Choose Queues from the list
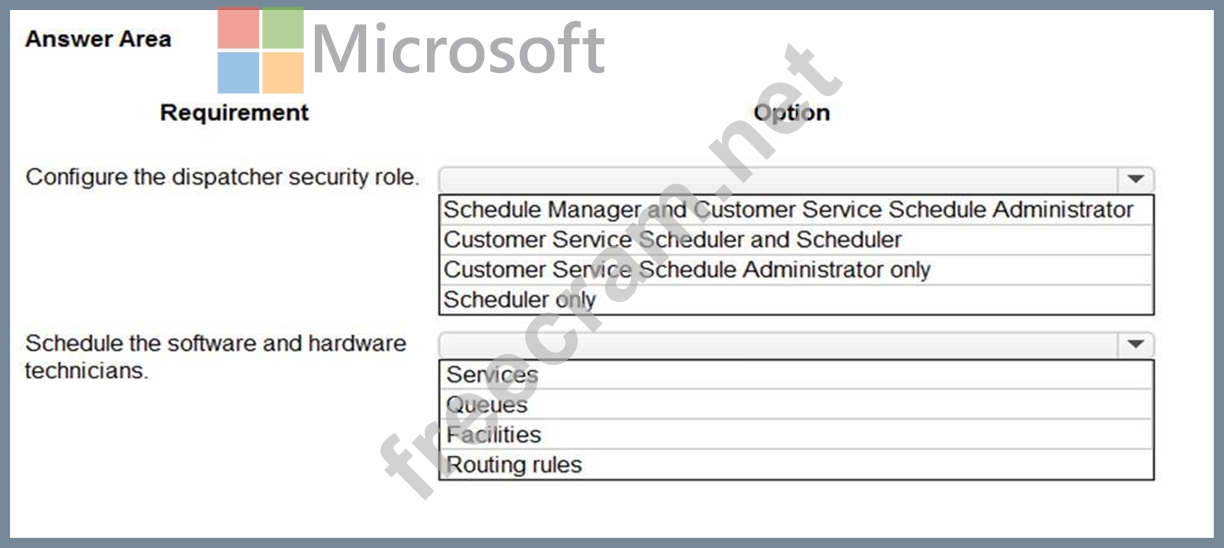This screenshot has width=1224, height=548. 796,405
